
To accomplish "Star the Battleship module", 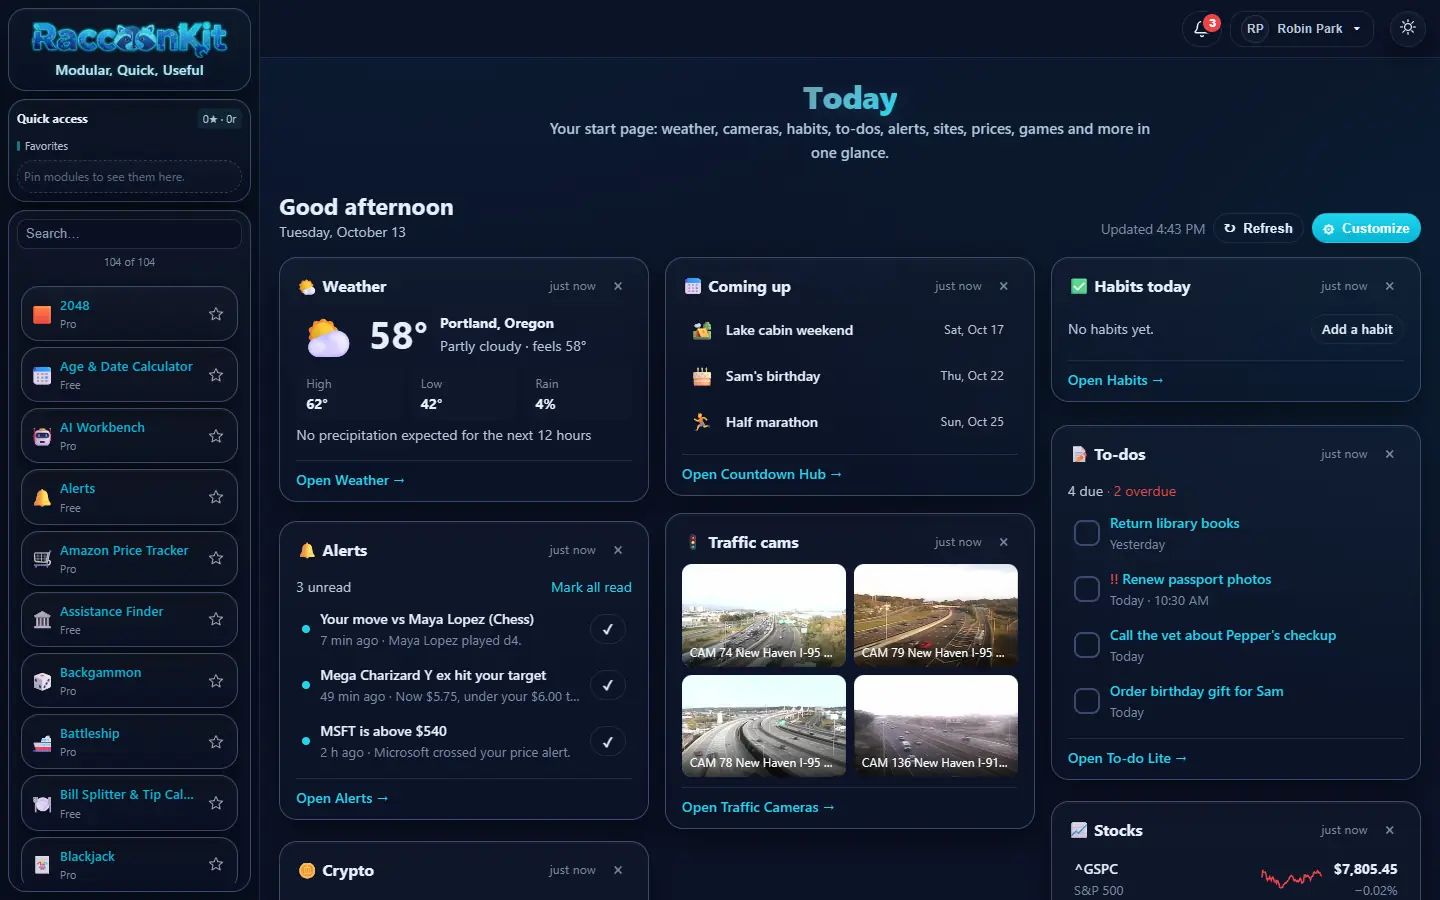I will point(216,742).
